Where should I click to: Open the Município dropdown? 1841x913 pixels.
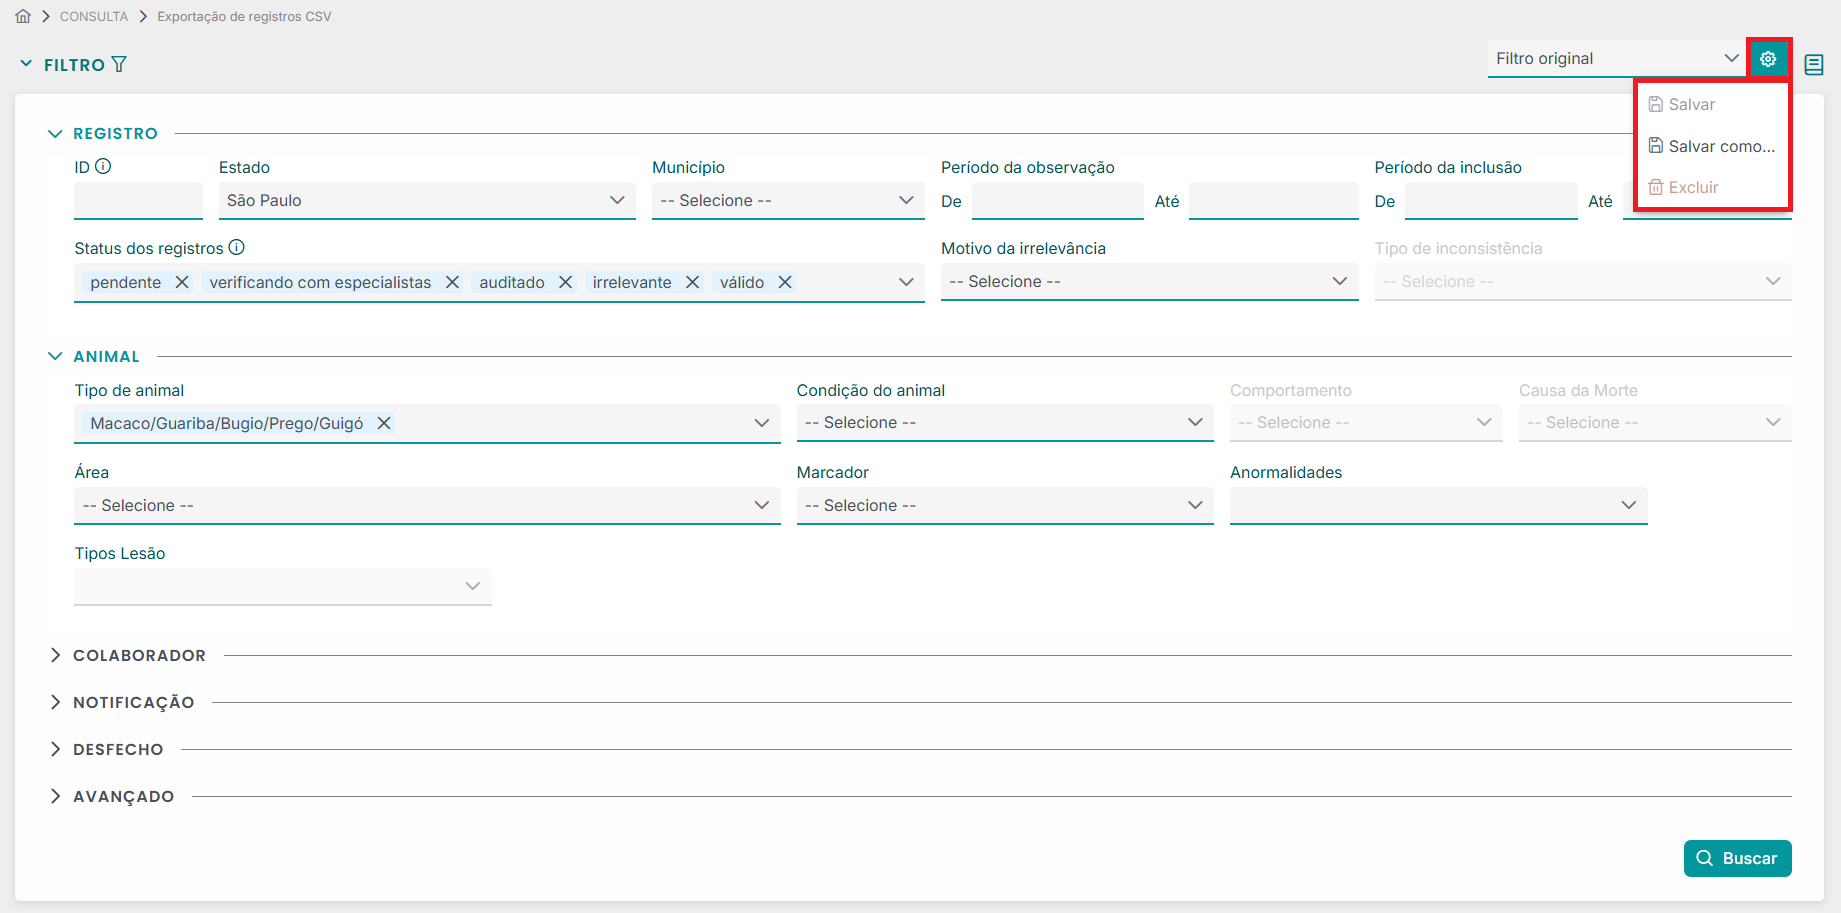click(x=787, y=200)
